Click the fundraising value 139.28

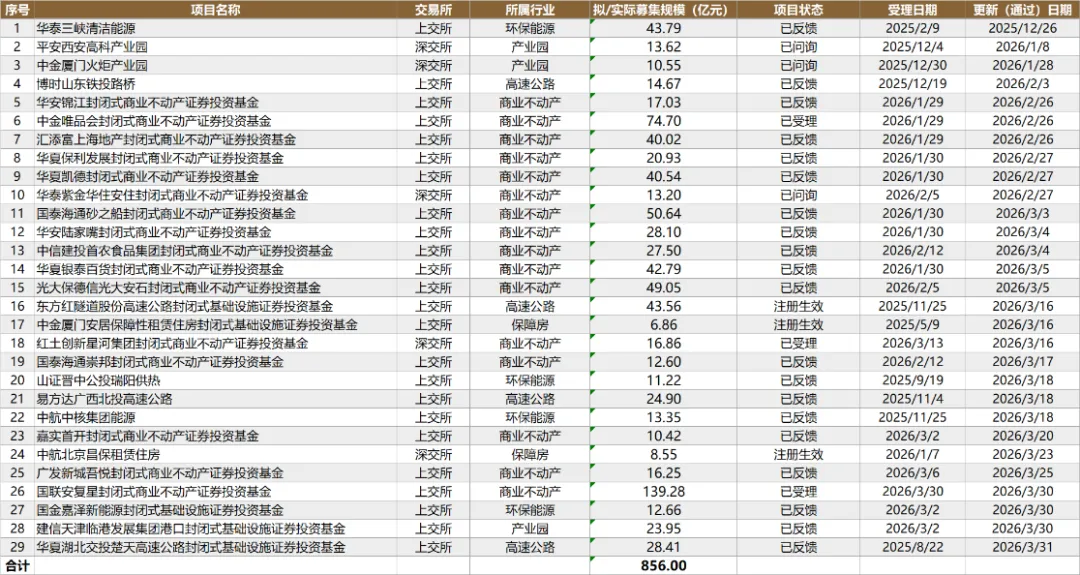coord(663,492)
